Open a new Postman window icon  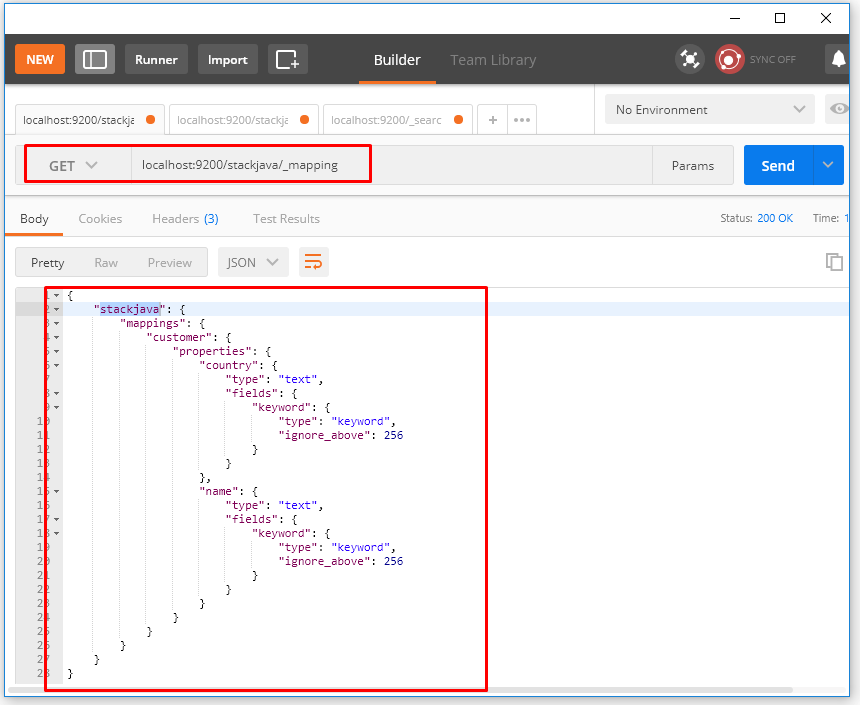coord(288,59)
